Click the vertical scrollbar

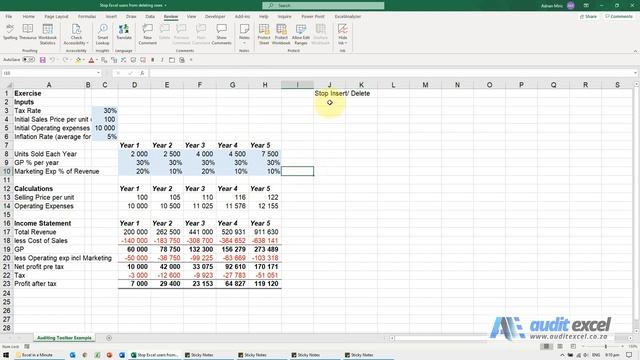636,204
